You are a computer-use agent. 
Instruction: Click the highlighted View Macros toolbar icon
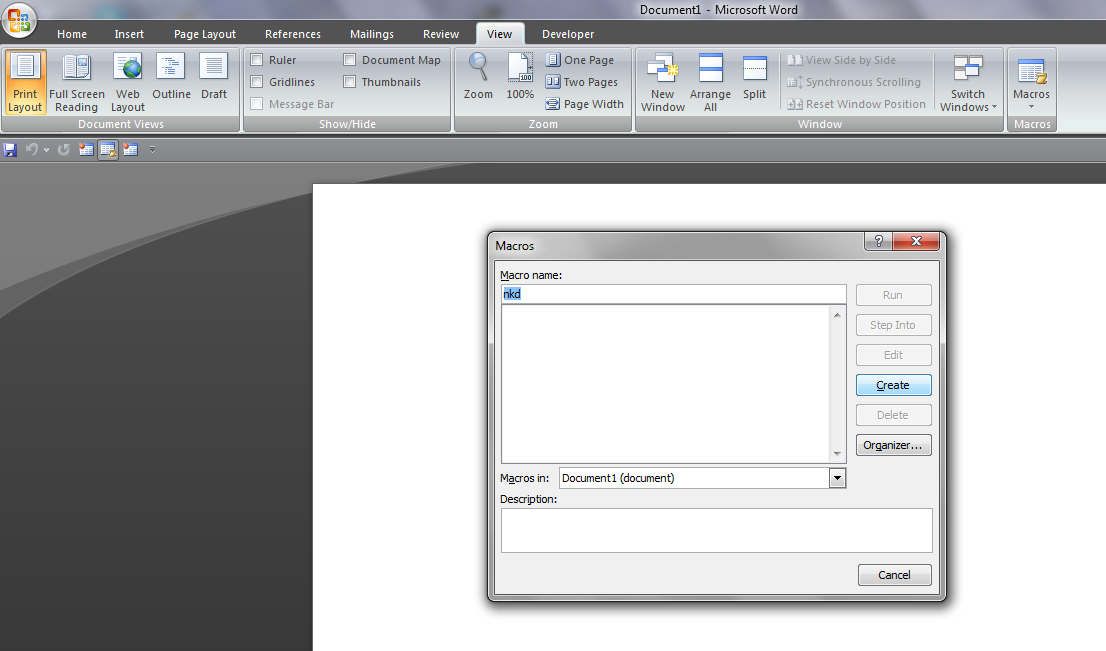108,150
